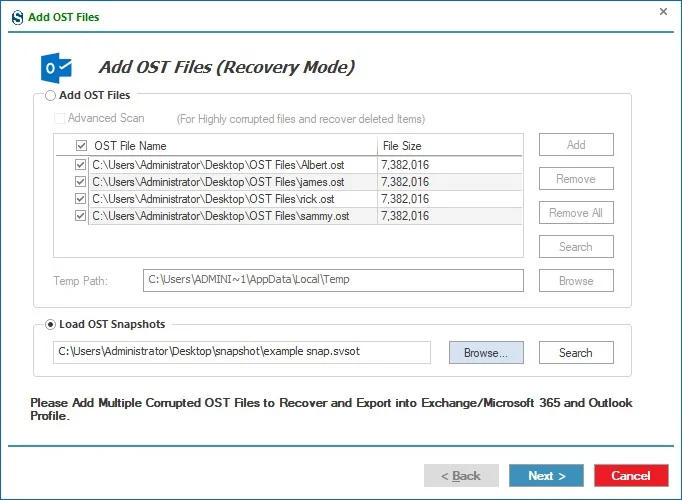Uncheck the rick.ost file checkbox
This screenshot has width=682, height=500.
point(80,199)
